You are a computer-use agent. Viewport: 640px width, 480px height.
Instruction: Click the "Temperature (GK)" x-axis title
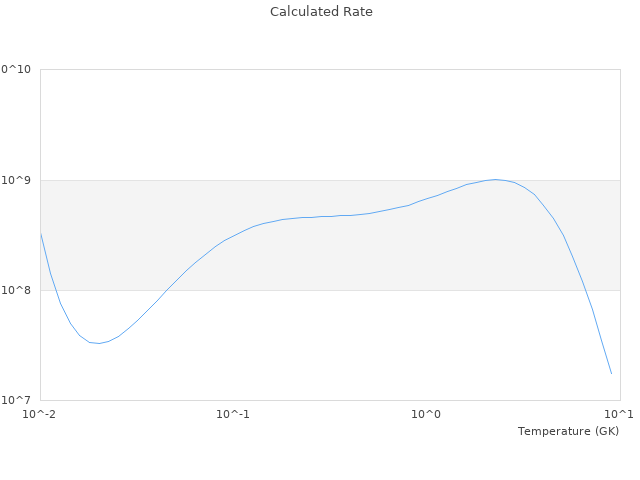[x=568, y=431]
